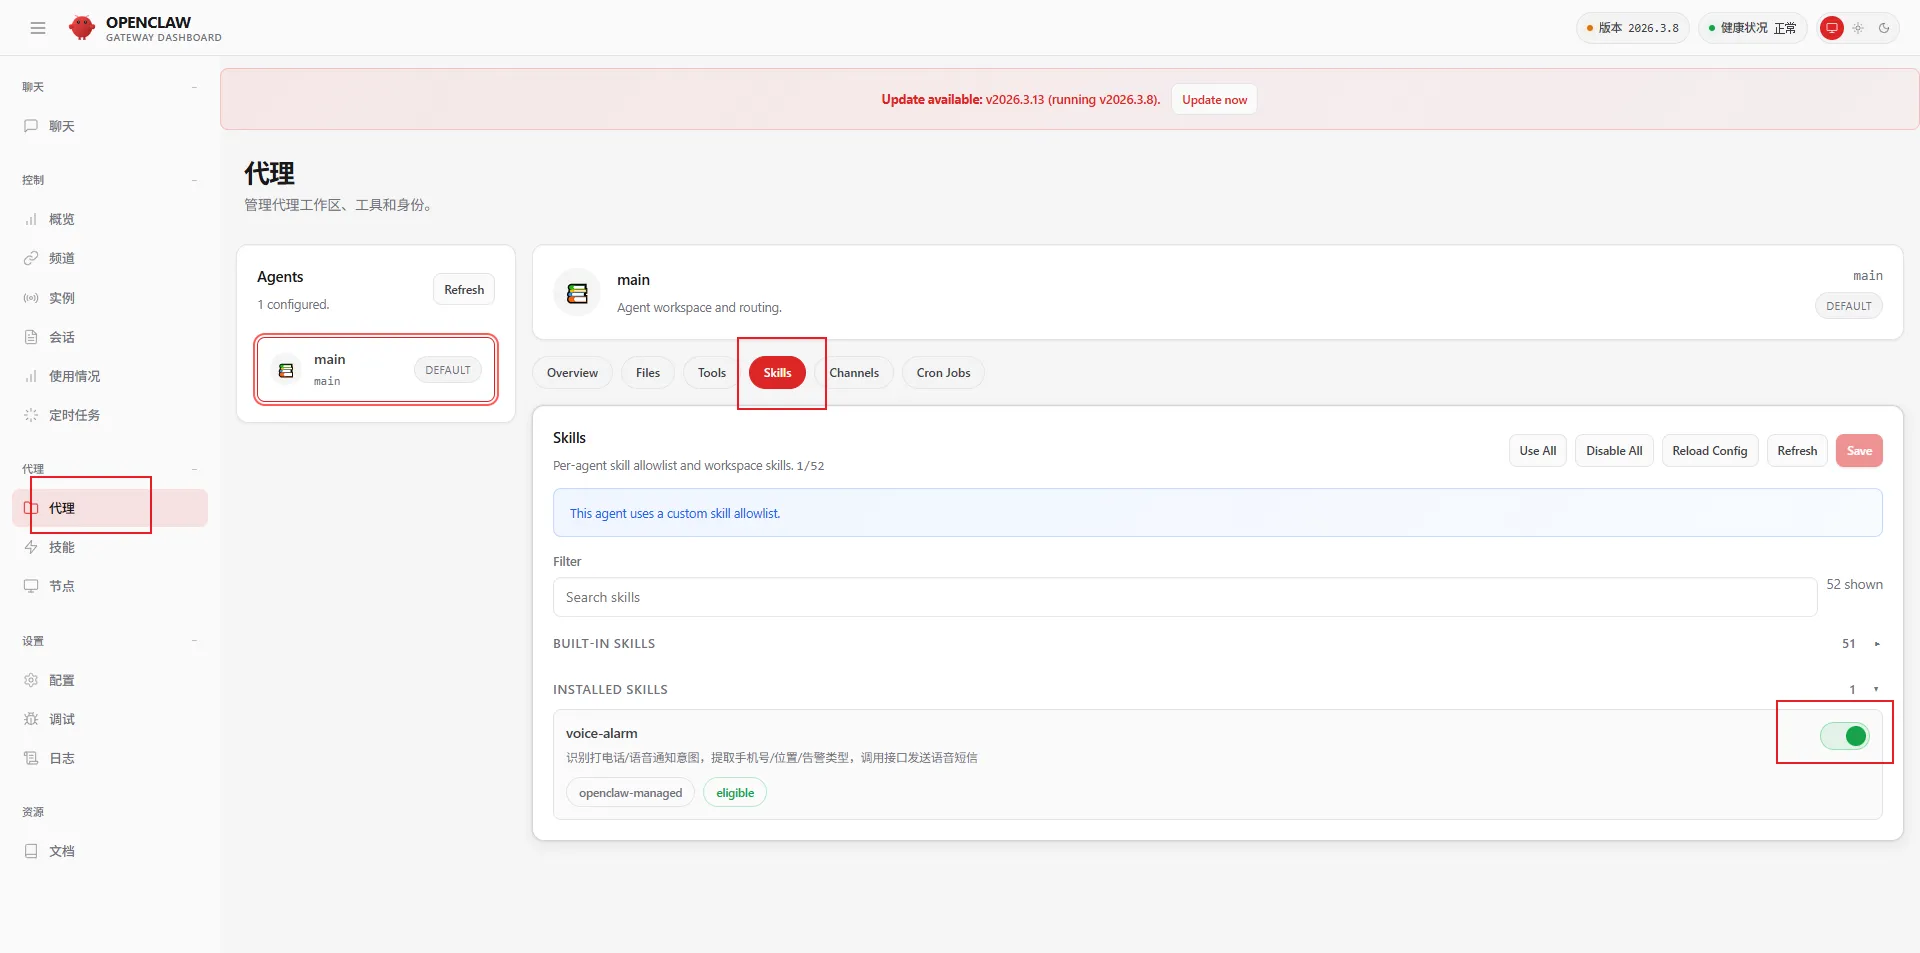The image size is (1920, 953).
Task: Open 实例 instances page in sidebar
Action: [x=62, y=298]
